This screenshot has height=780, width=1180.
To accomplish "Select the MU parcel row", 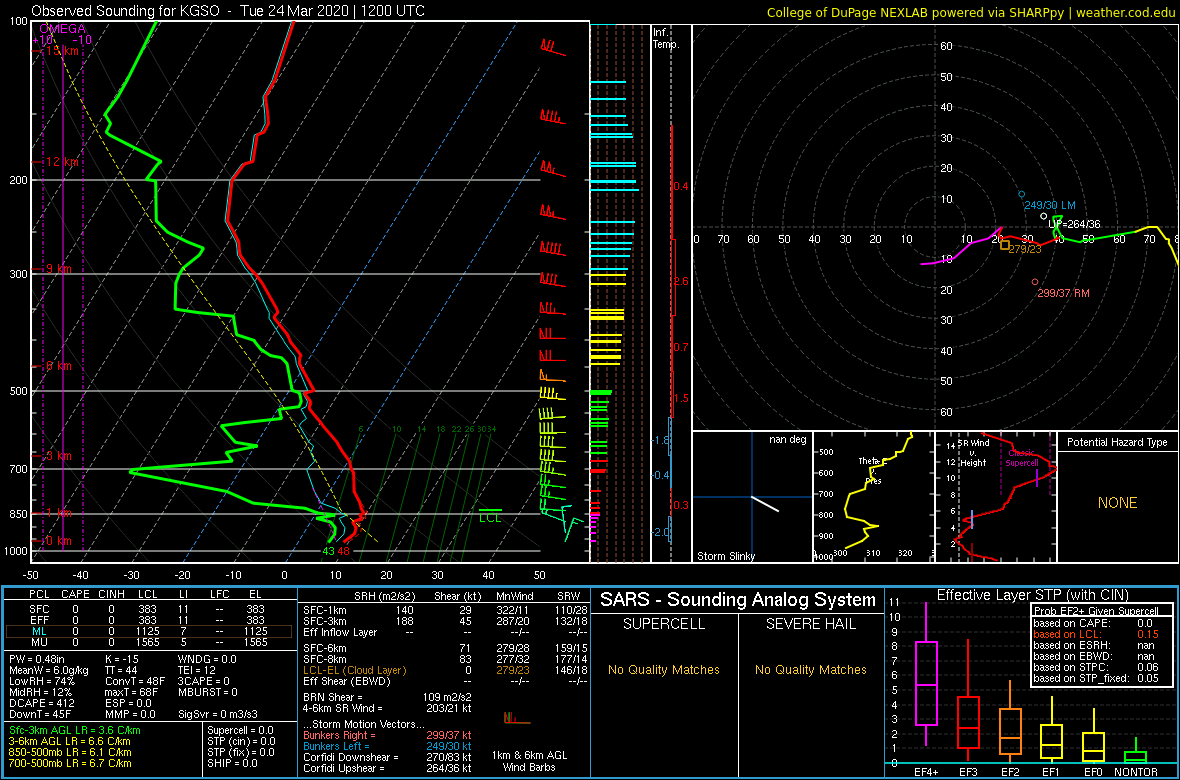I will pyautogui.click(x=149, y=643).
